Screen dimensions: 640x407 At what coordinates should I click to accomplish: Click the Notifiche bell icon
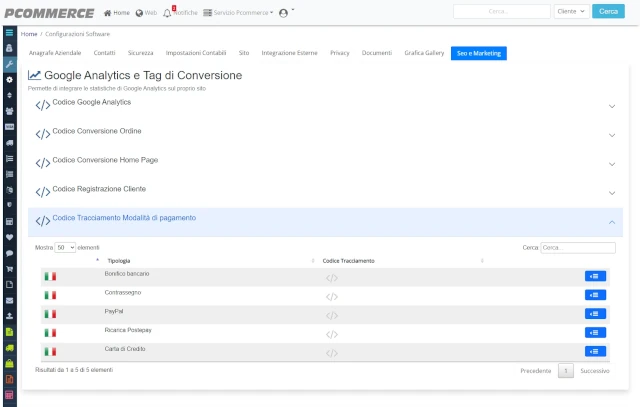point(167,13)
